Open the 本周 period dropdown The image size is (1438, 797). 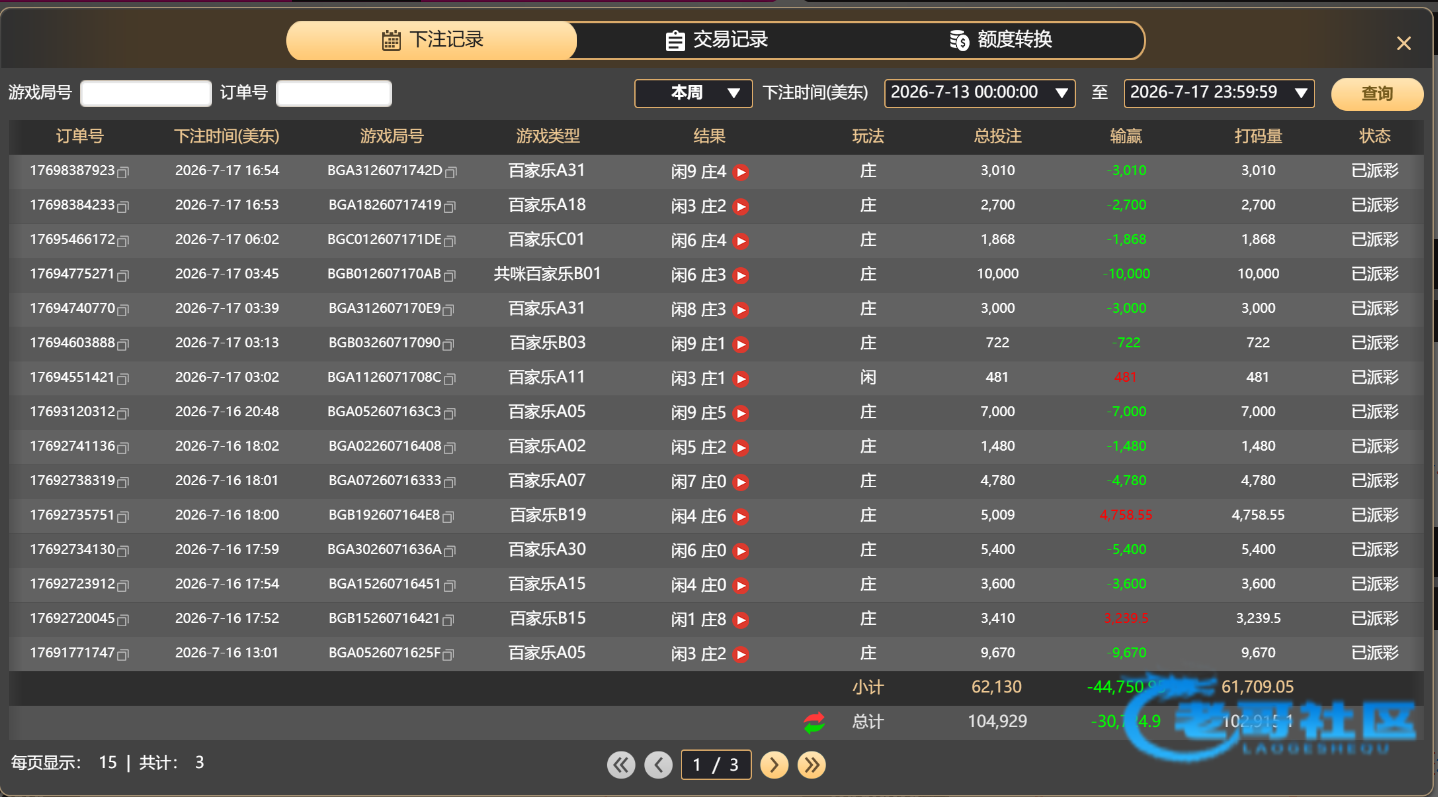693,93
